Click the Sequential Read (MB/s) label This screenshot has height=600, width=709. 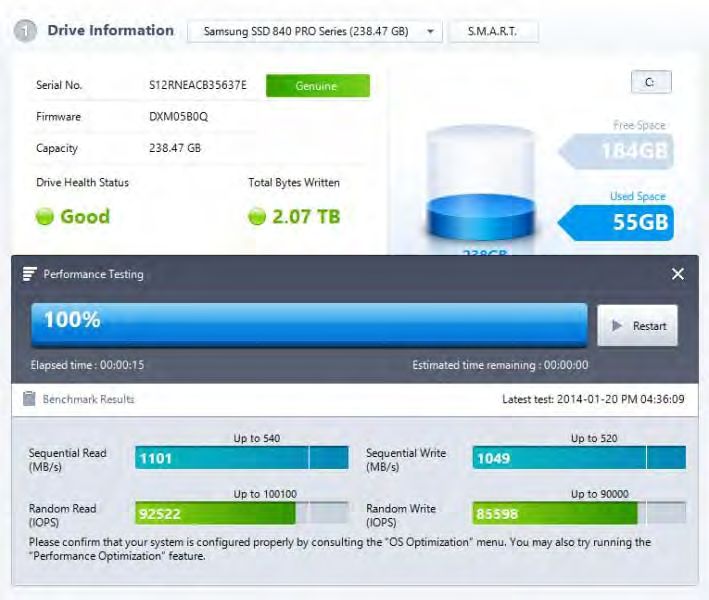[68, 460]
